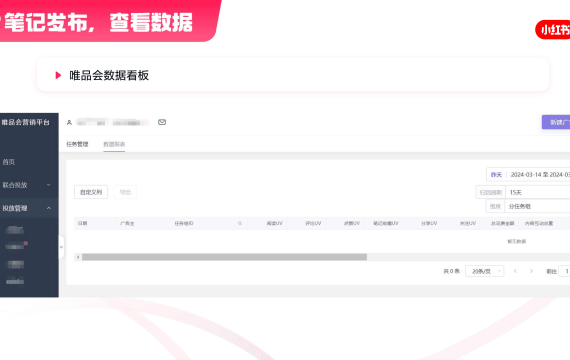Open the 2024-03-14 date range picker
This screenshot has width=570, height=360.
[x=539, y=175]
